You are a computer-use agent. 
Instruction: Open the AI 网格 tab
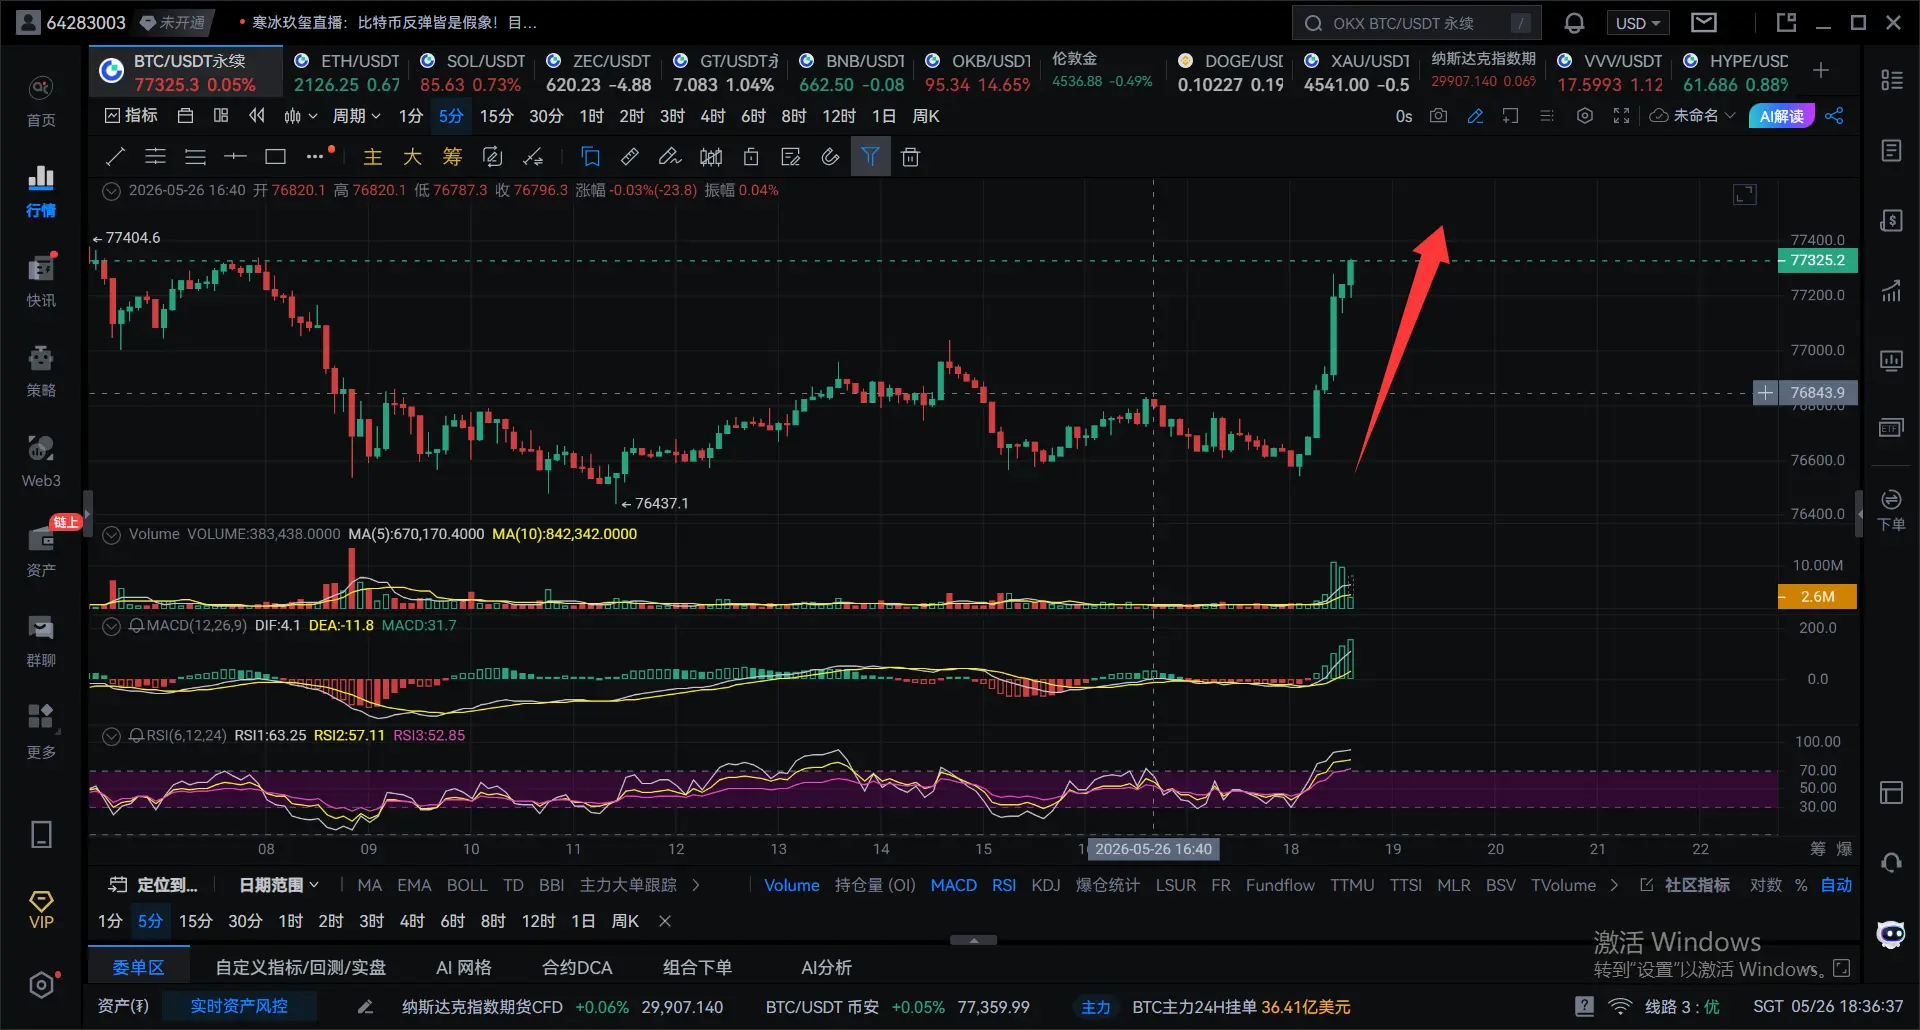pyautogui.click(x=464, y=968)
